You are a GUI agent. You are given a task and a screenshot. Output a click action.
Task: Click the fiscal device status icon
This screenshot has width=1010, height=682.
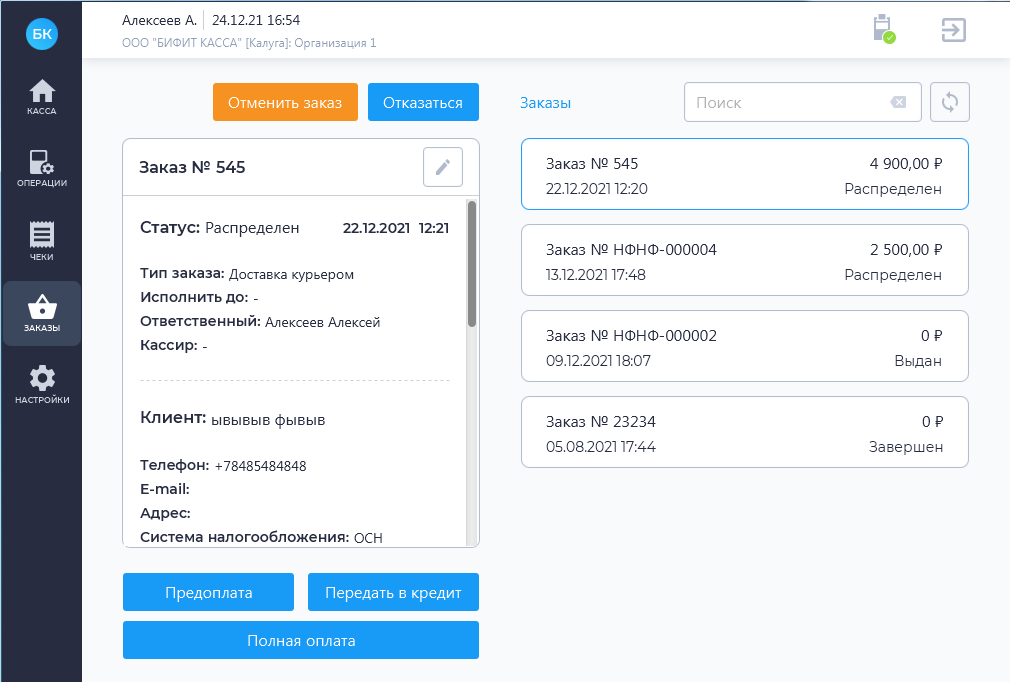click(x=882, y=29)
